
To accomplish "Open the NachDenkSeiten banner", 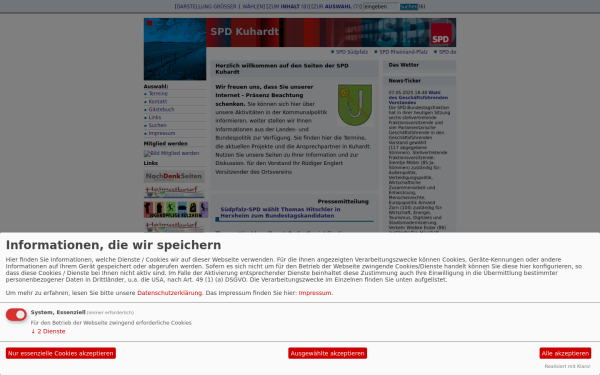I will (174, 176).
